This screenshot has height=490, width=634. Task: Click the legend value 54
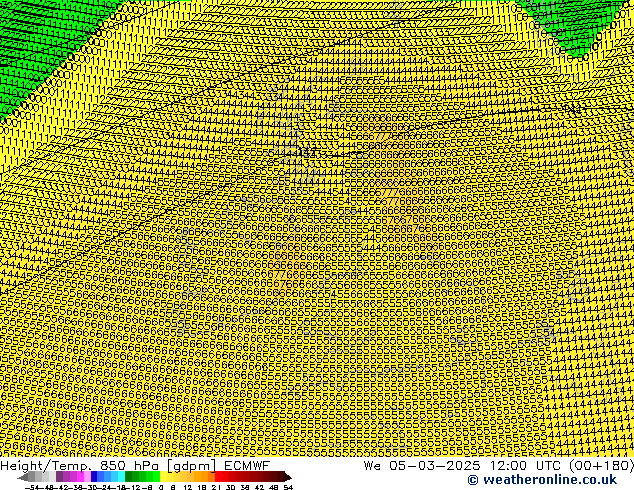point(288,488)
